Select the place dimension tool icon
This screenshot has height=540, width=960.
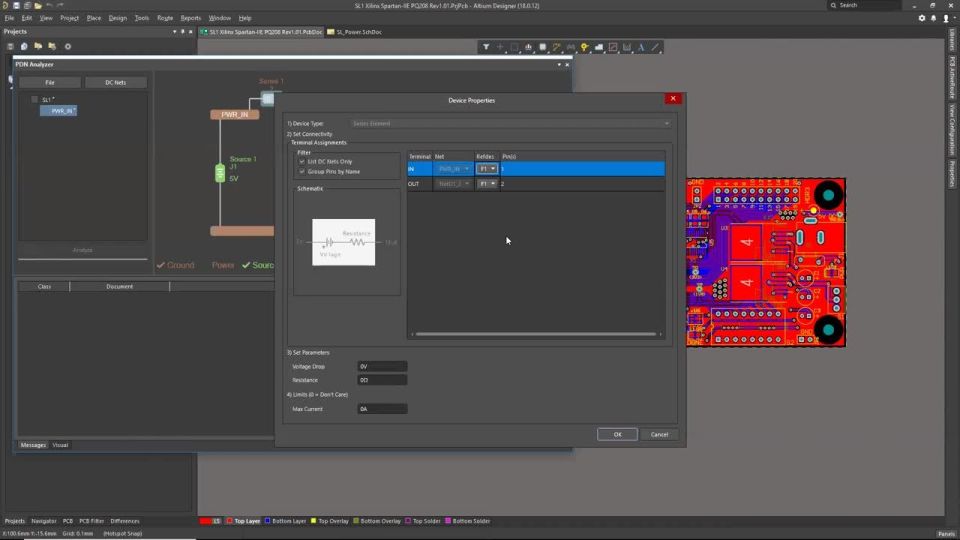627,47
